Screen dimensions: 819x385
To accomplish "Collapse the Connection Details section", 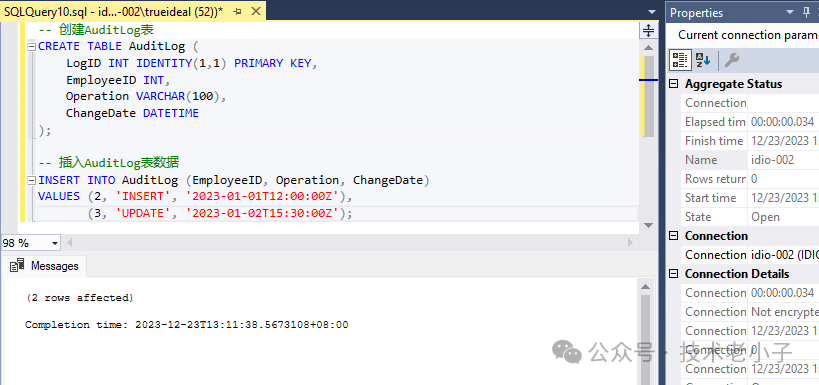I will tap(674, 274).
